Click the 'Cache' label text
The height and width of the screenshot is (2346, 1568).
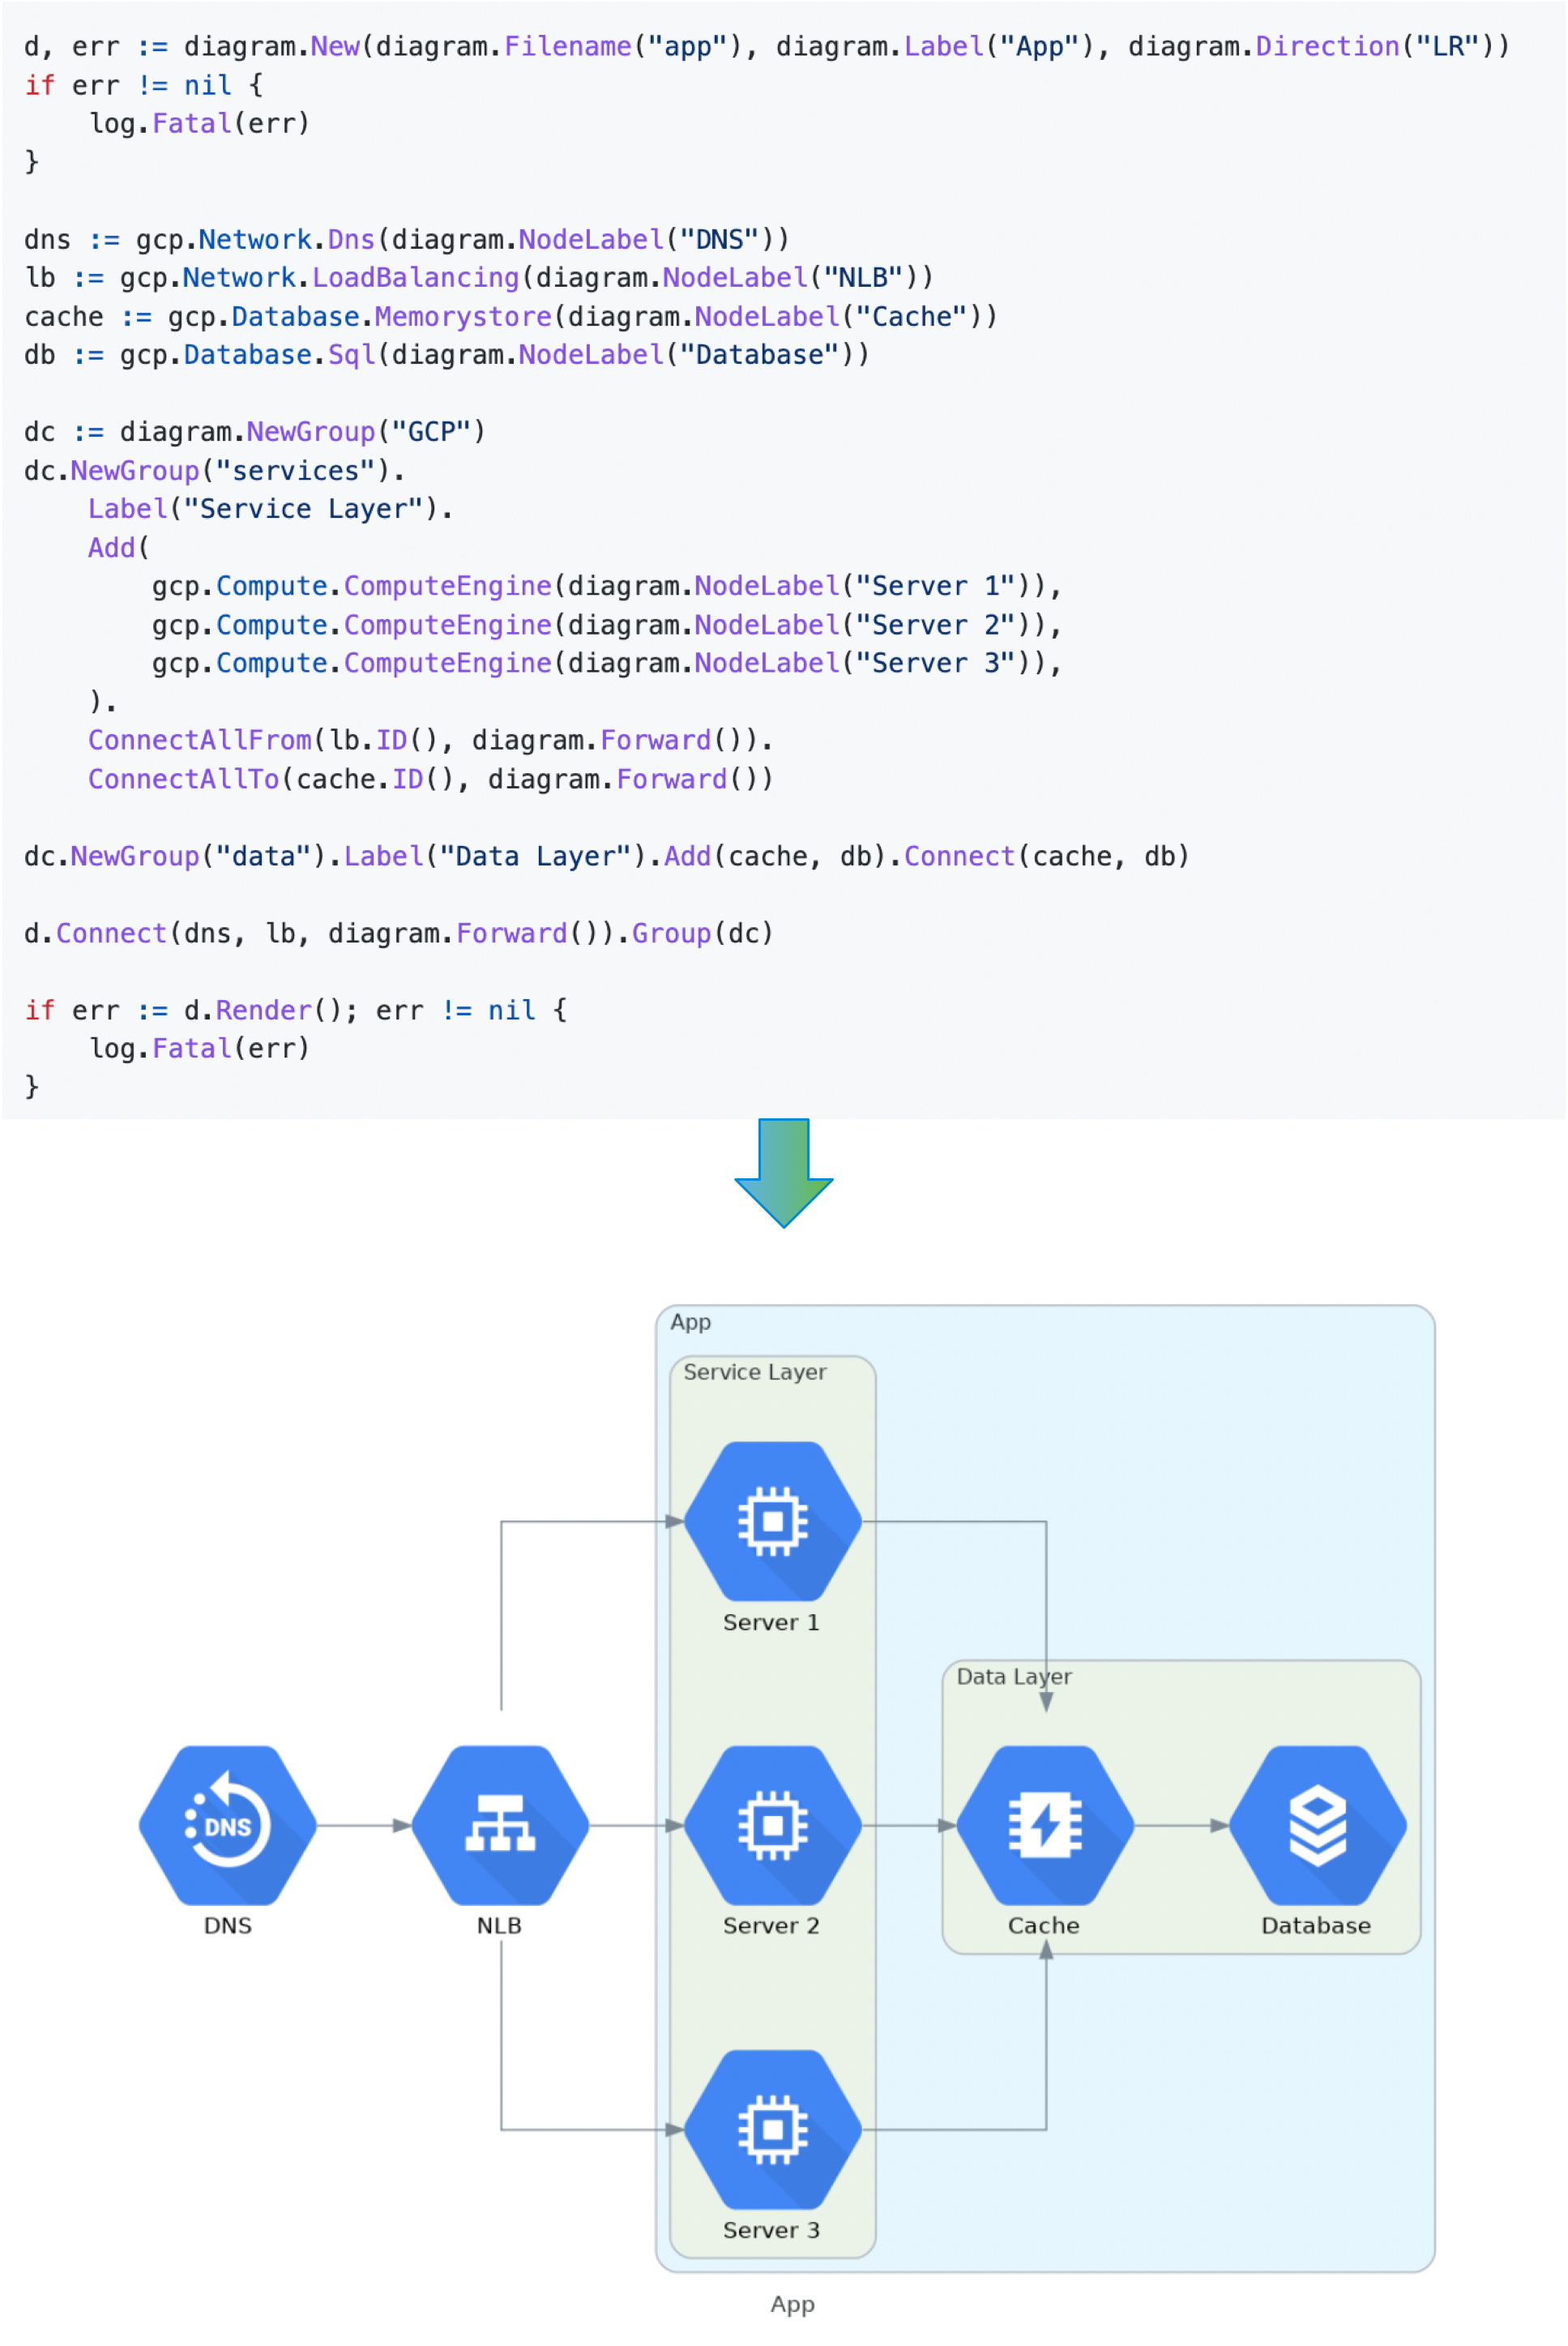point(1044,1926)
